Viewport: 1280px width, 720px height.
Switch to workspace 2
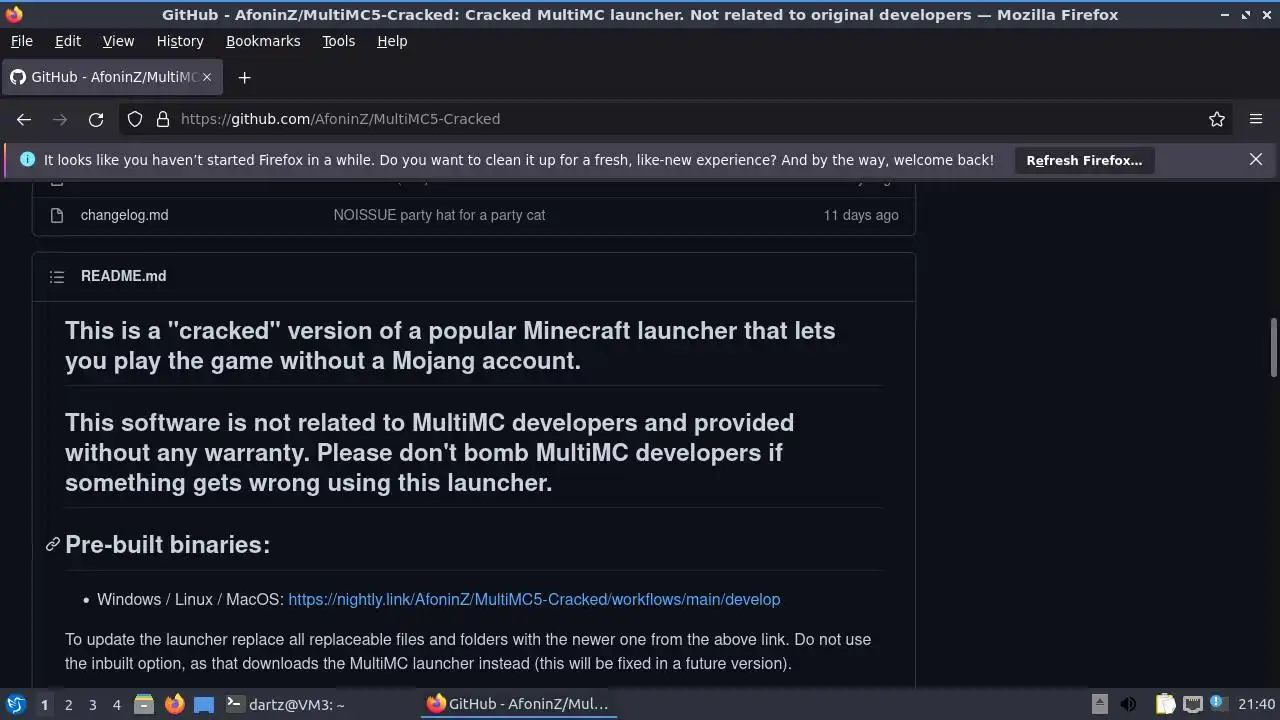[x=68, y=705]
